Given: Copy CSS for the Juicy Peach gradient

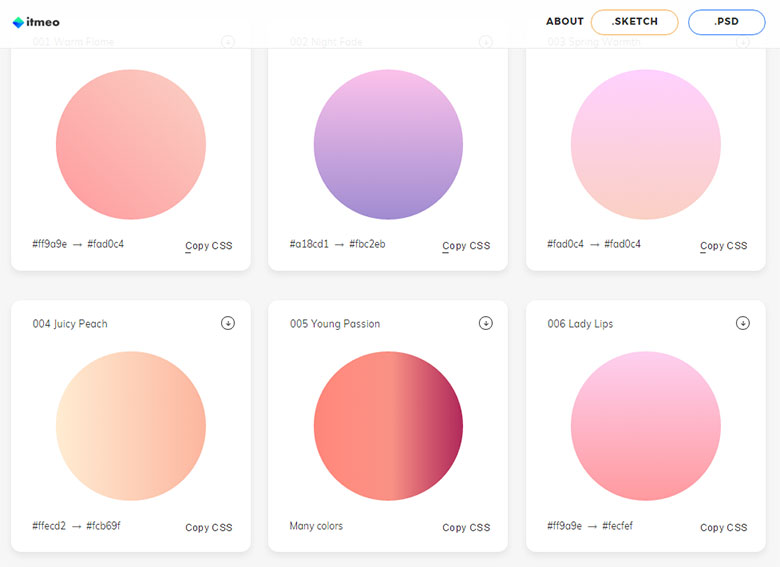Looking at the screenshot, I should (x=209, y=527).
